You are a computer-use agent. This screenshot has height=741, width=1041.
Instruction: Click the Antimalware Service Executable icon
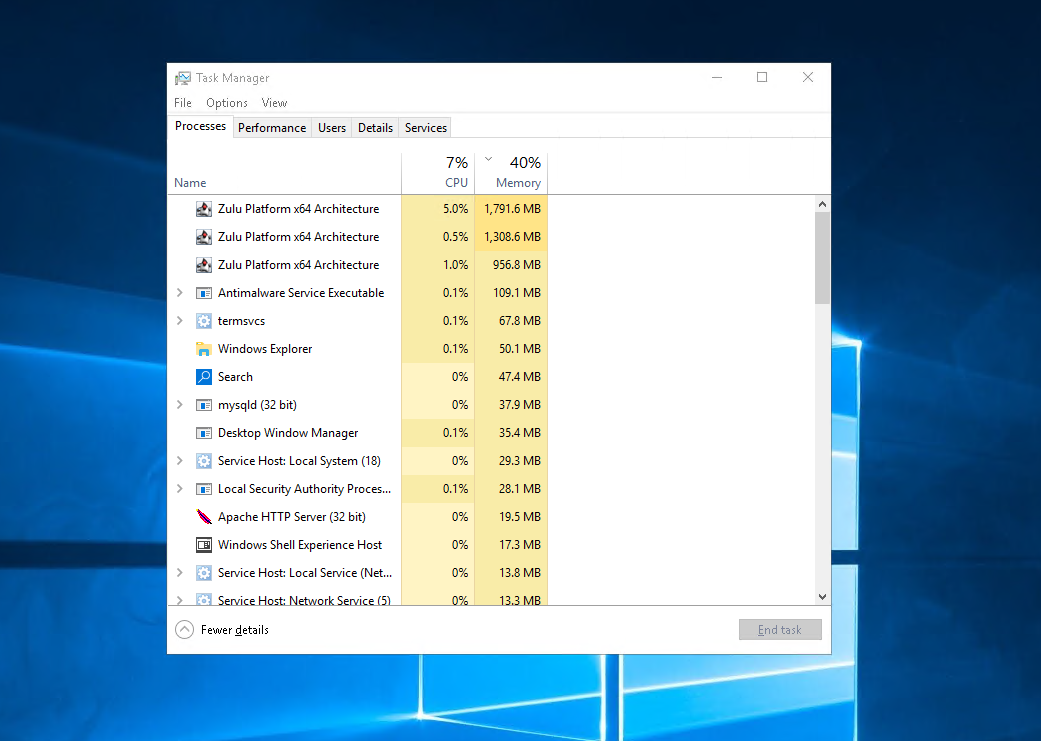click(204, 293)
